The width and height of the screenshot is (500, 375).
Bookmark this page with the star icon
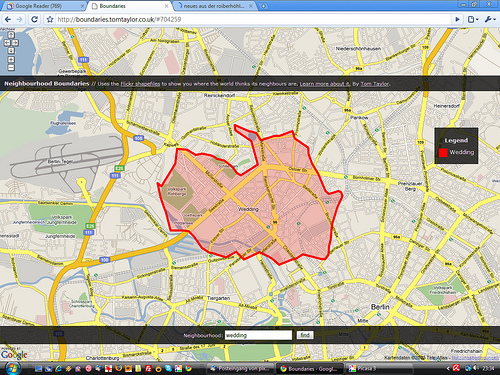click(50, 19)
